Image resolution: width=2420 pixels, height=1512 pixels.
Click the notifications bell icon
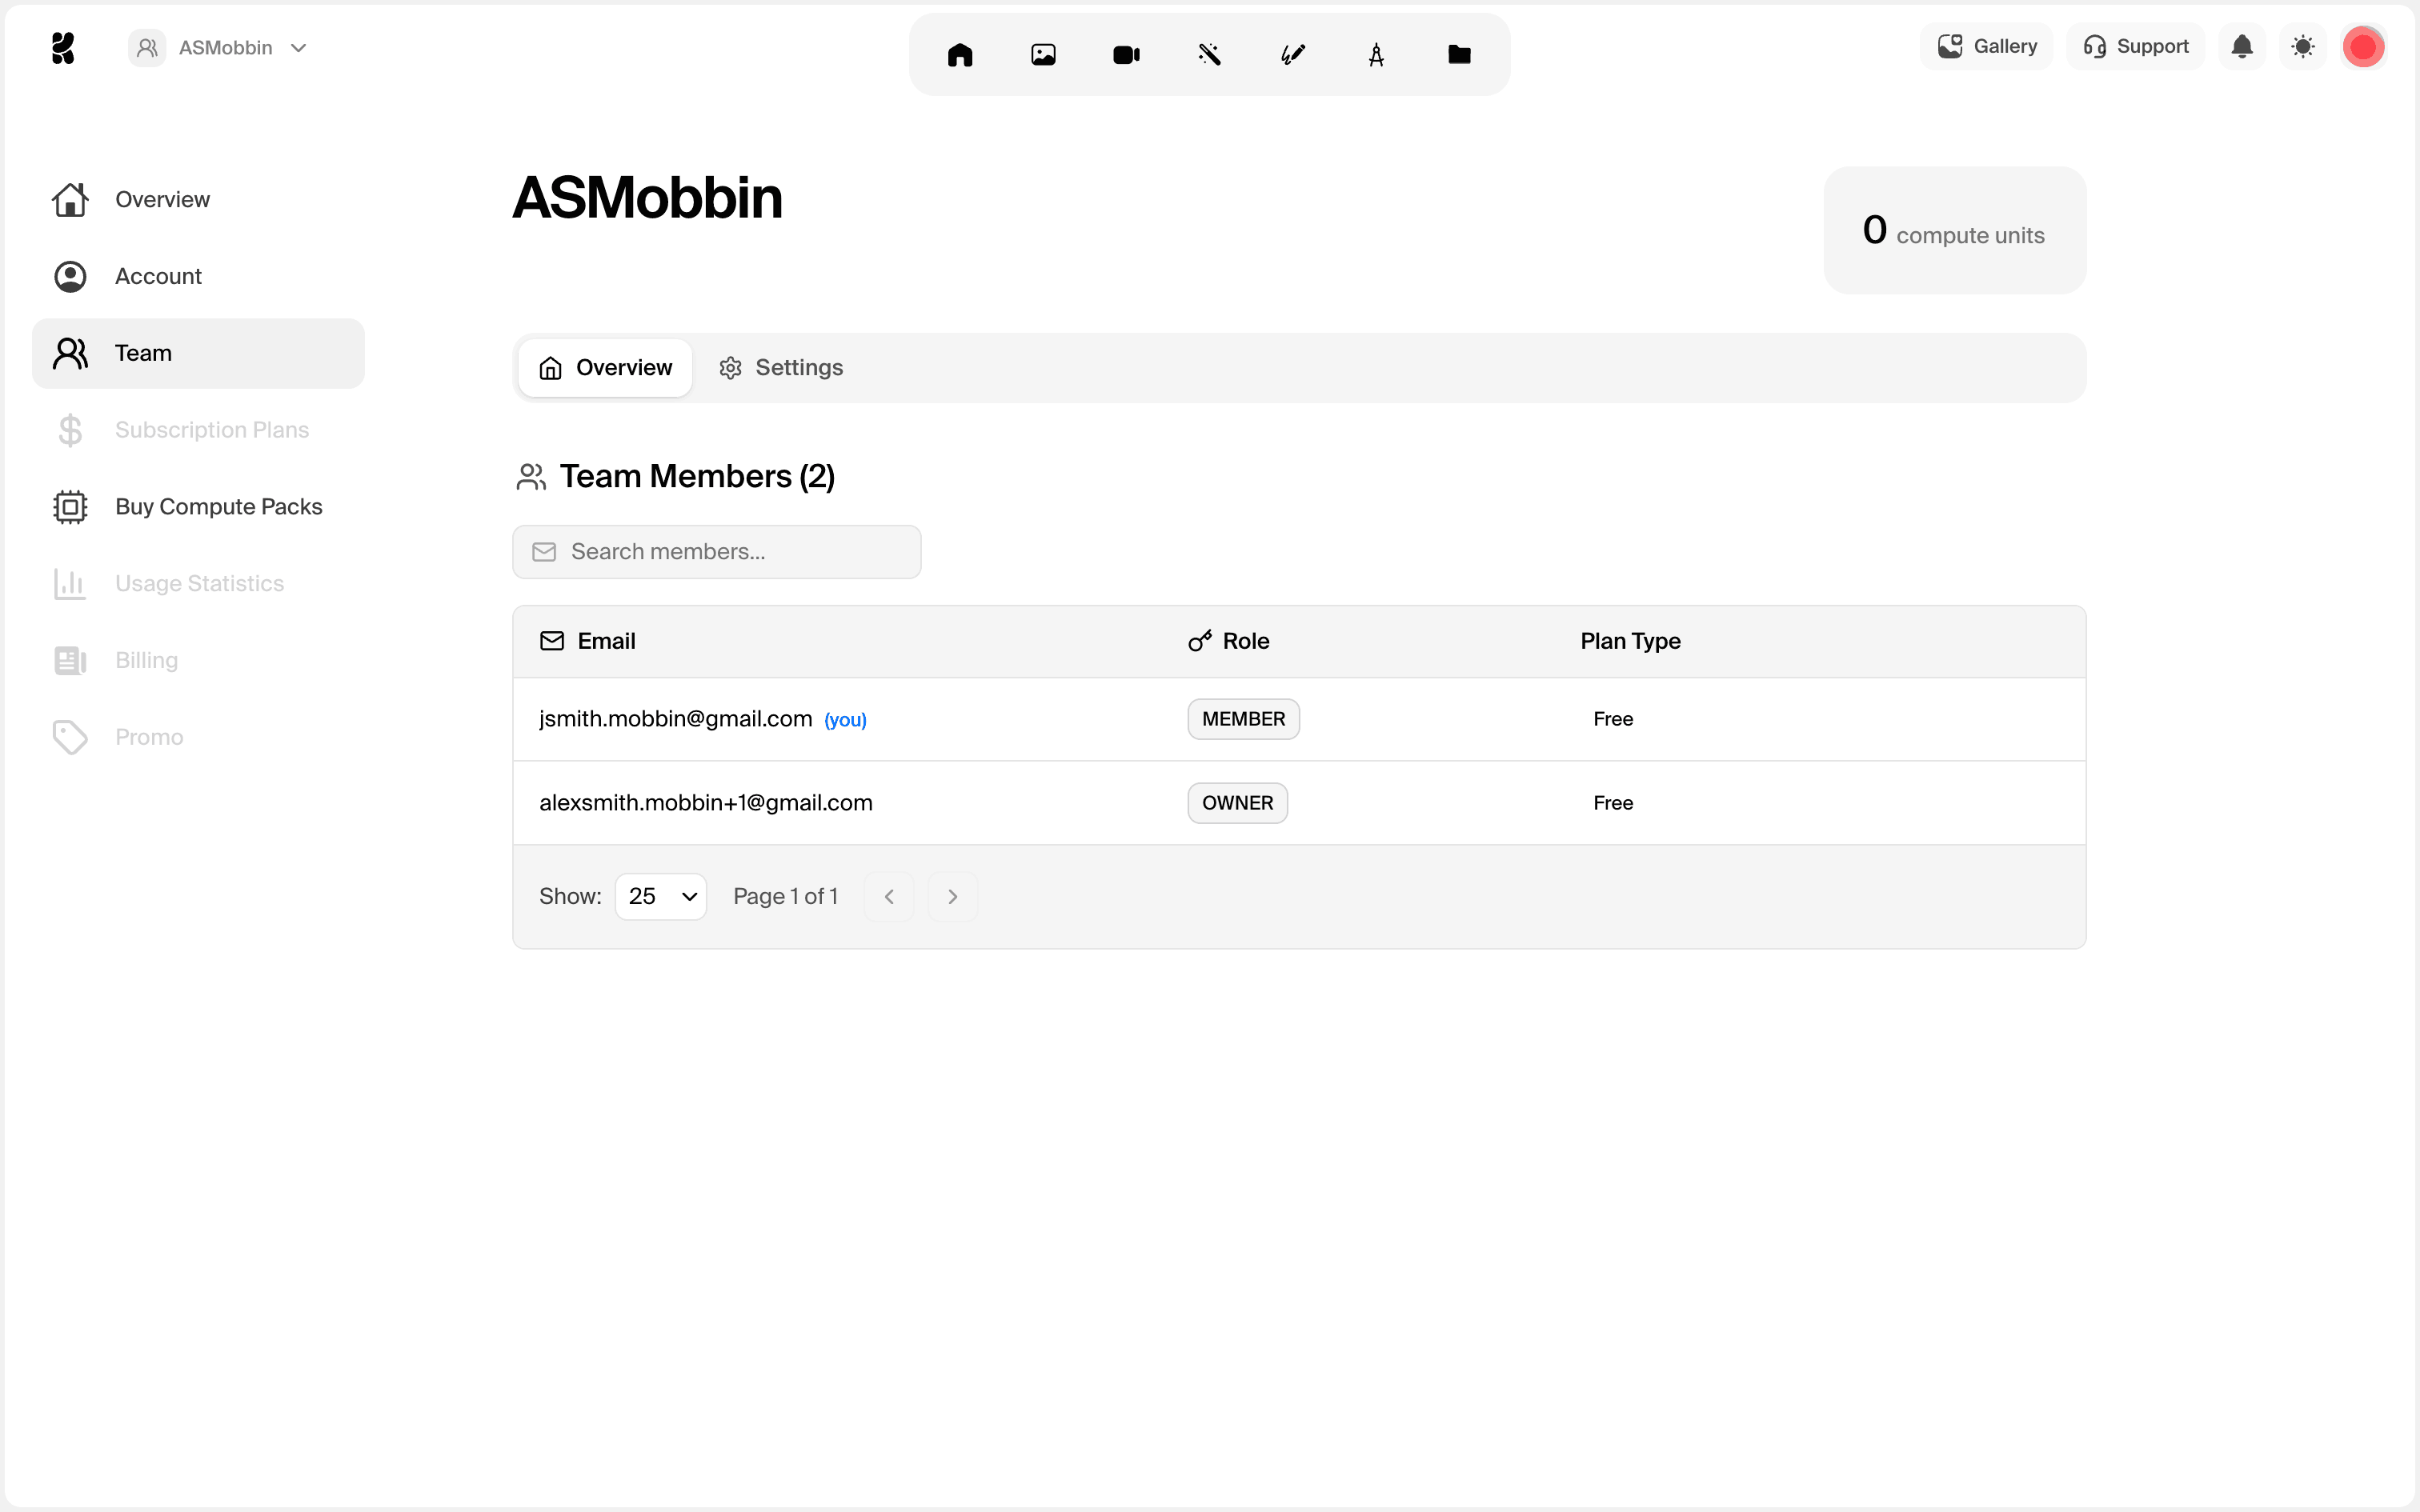click(x=2242, y=47)
